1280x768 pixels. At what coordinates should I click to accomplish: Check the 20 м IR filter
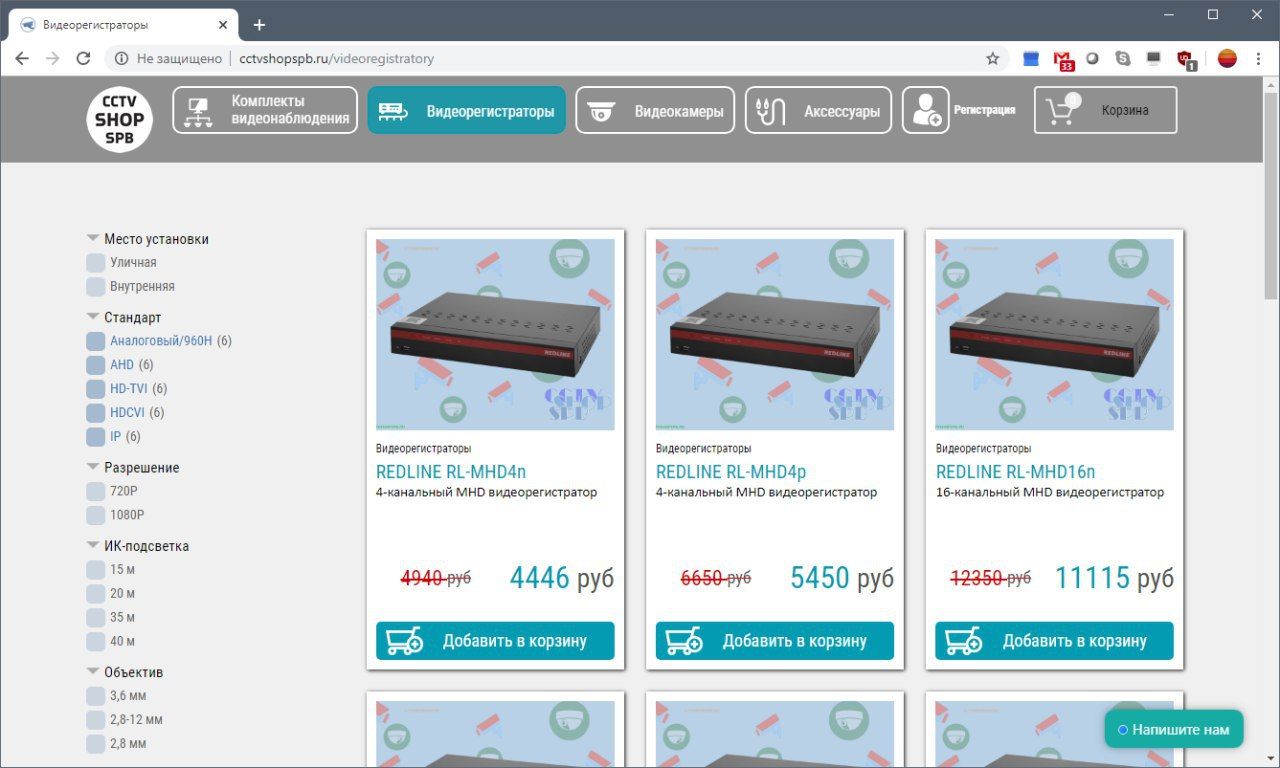tap(95, 593)
